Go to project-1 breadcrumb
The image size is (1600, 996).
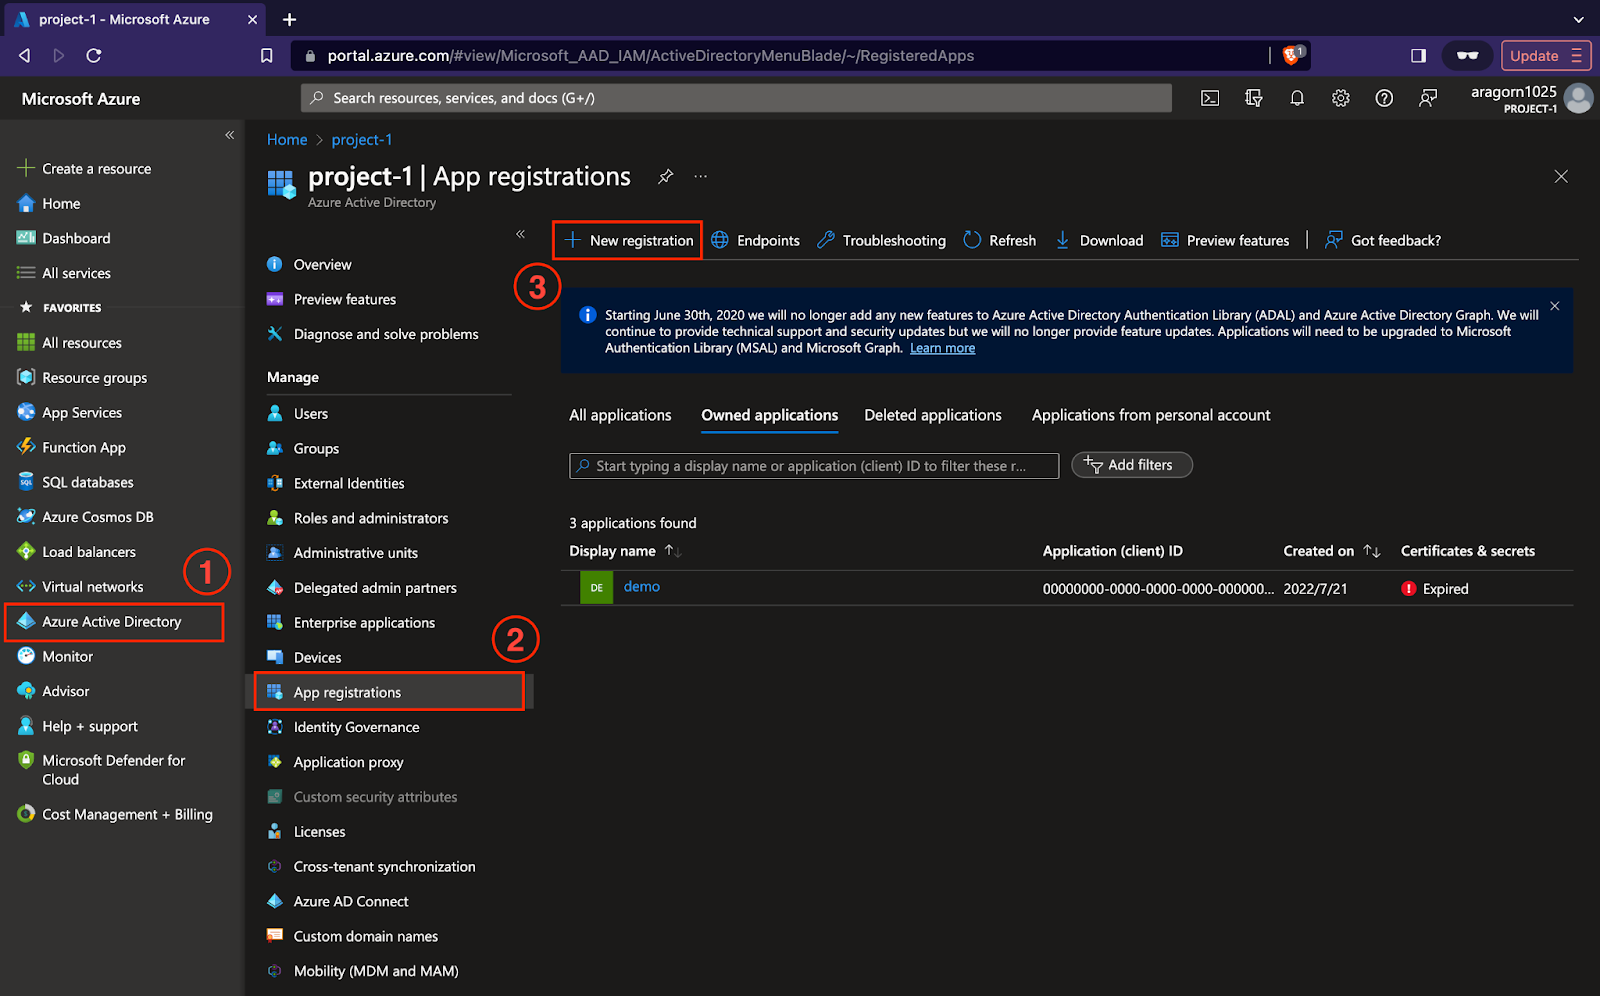pyautogui.click(x=362, y=140)
